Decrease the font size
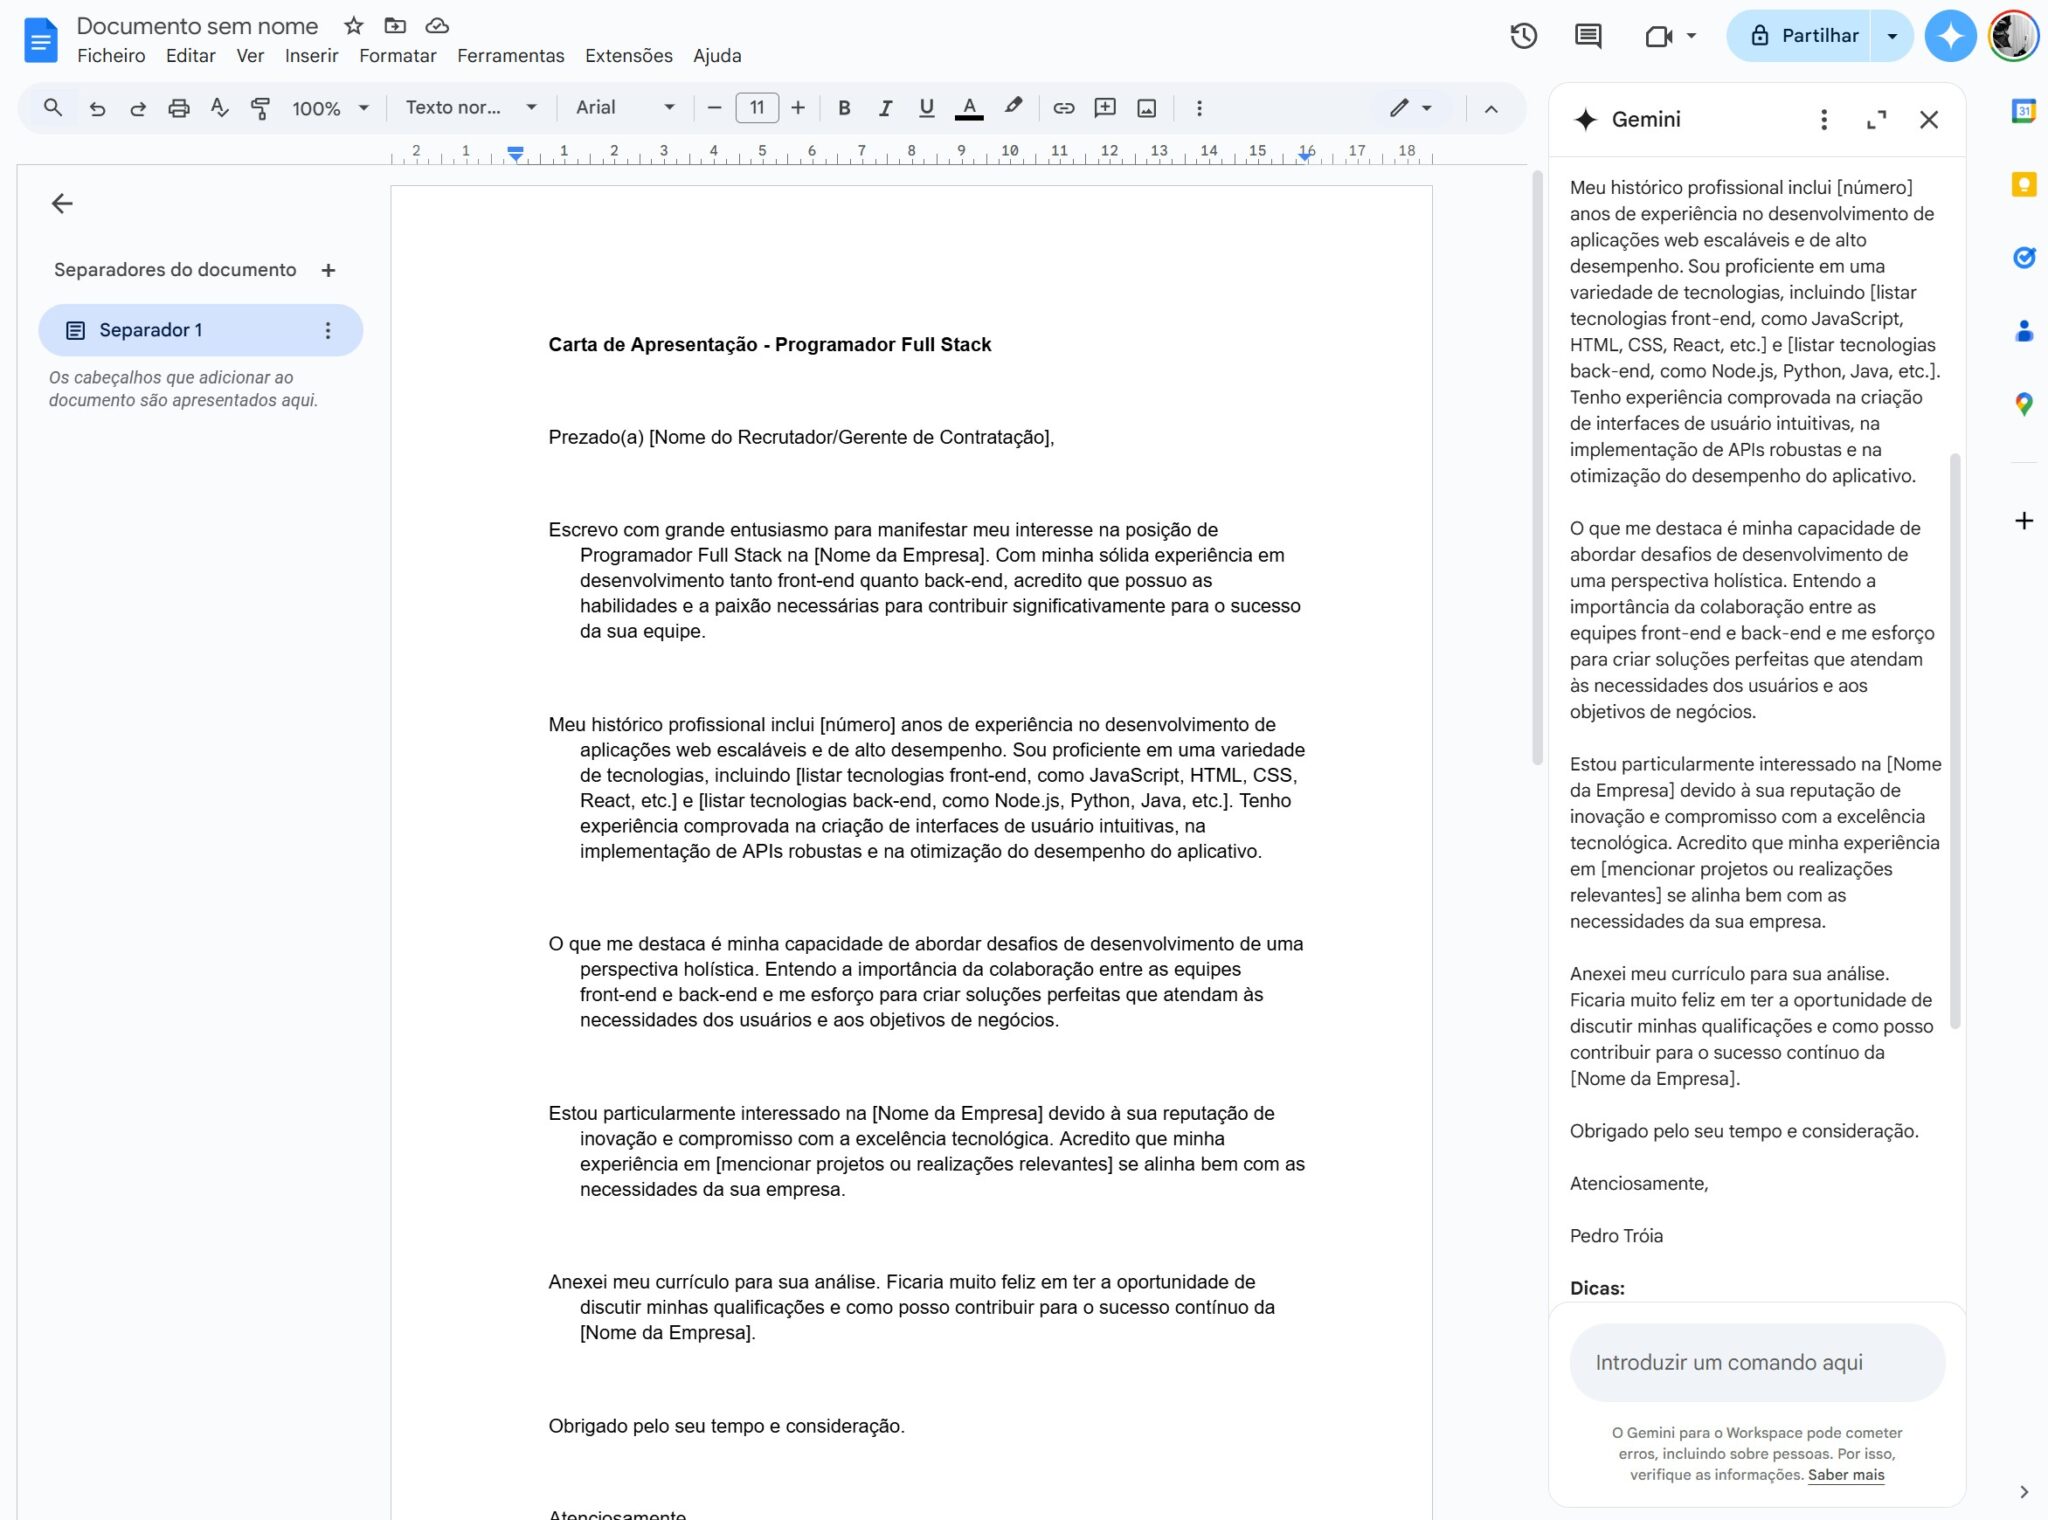 [x=714, y=108]
